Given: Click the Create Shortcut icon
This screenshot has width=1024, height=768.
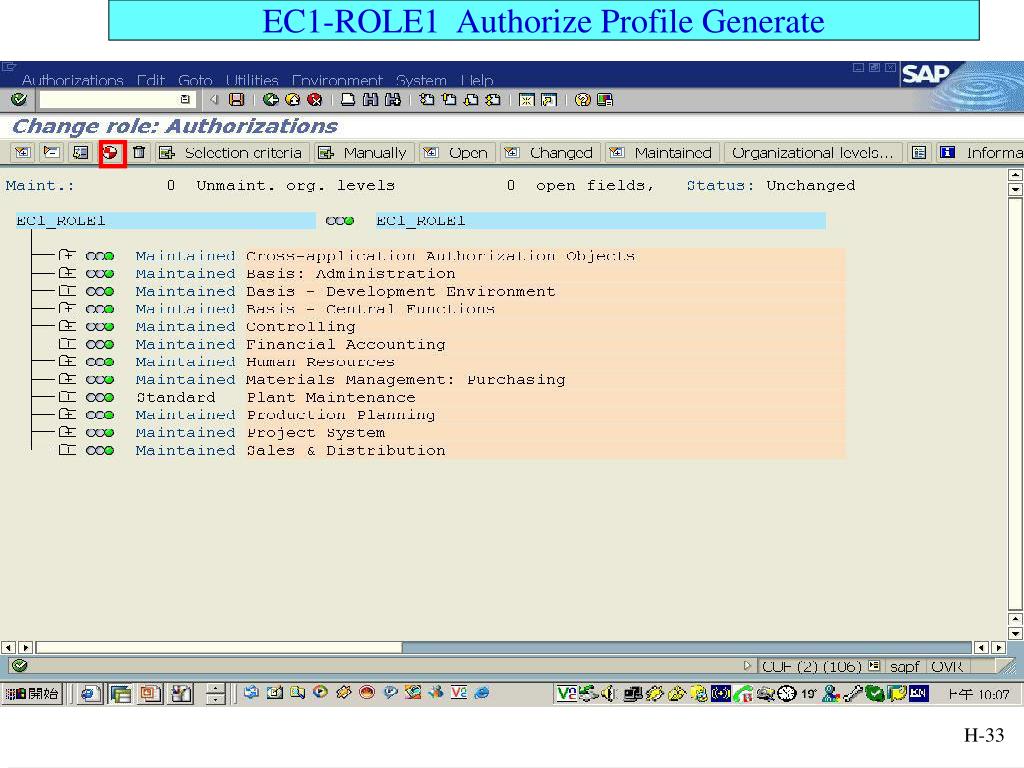Looking at the screenshot, I should pos(549,99).
